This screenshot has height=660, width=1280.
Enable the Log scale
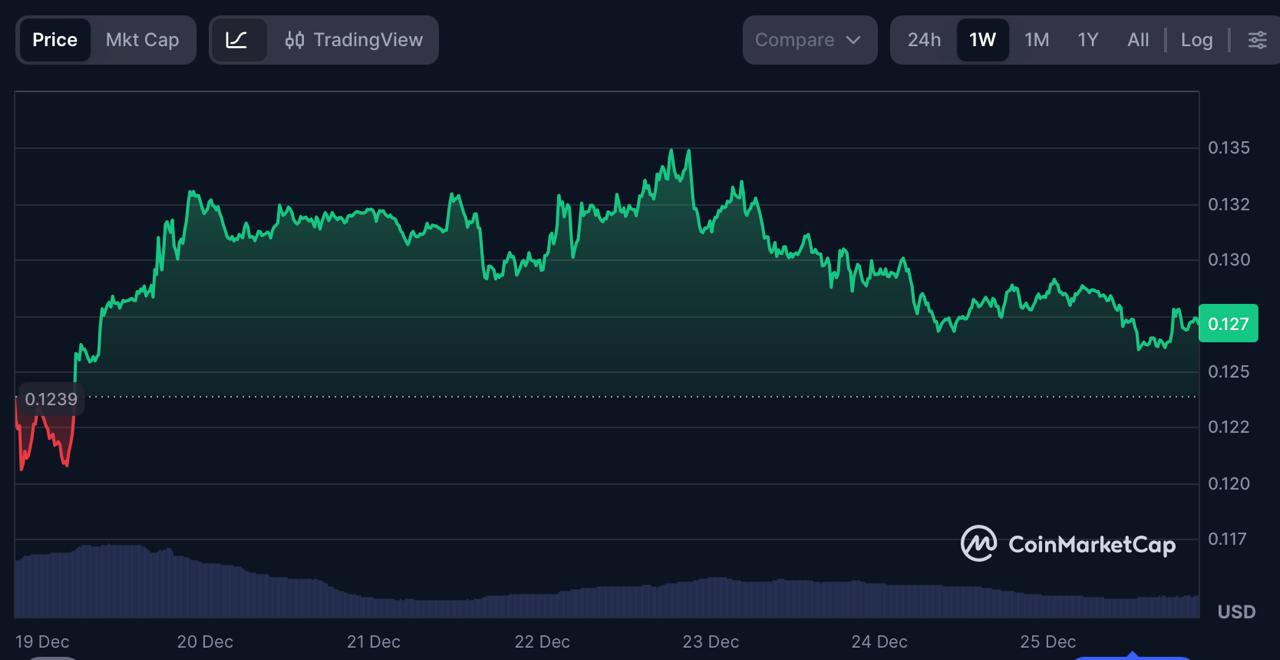coord(1197,40)
